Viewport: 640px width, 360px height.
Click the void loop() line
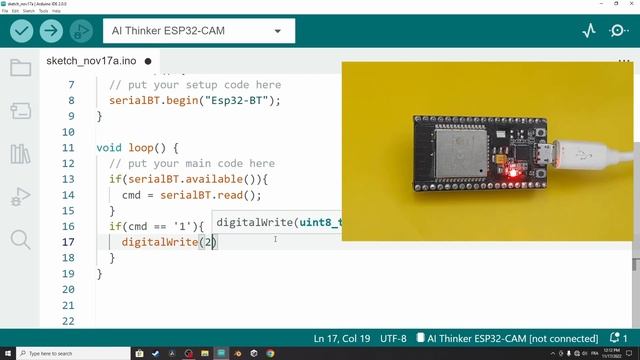pos(137,148)
